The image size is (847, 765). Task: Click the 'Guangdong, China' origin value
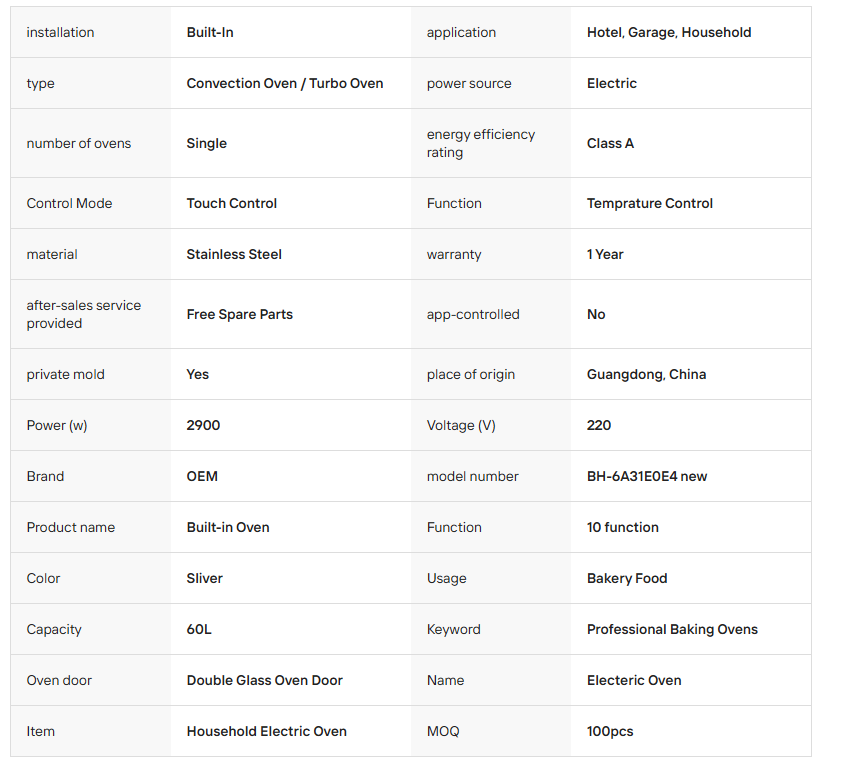(646, 374)
